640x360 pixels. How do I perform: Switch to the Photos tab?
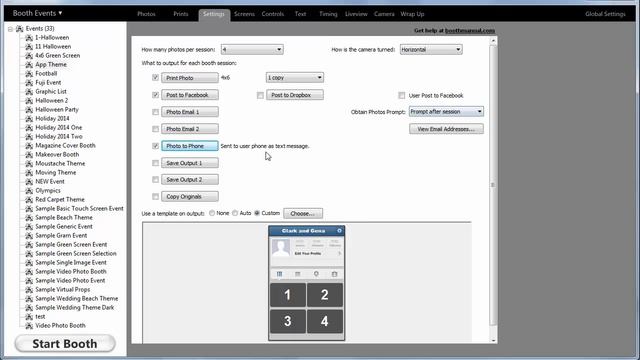[146, 14]
